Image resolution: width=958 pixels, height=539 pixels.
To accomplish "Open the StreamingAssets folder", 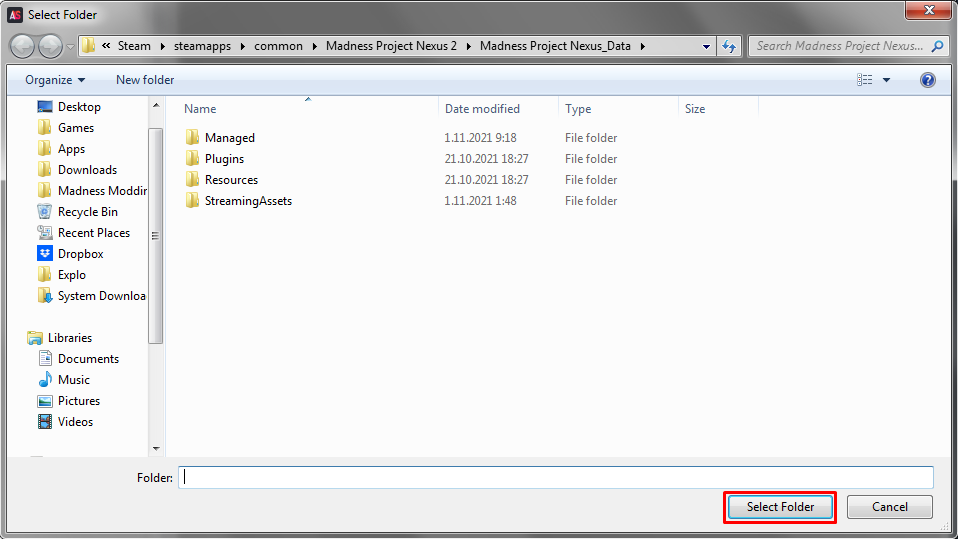I will coord(248,201).
